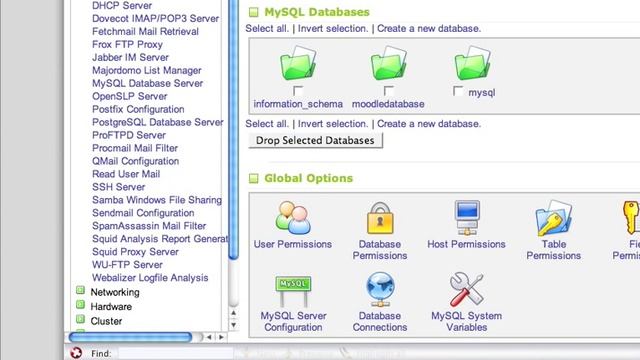Open Jabber IM Server module
640x360 pixels.
[x=130, y=58]
